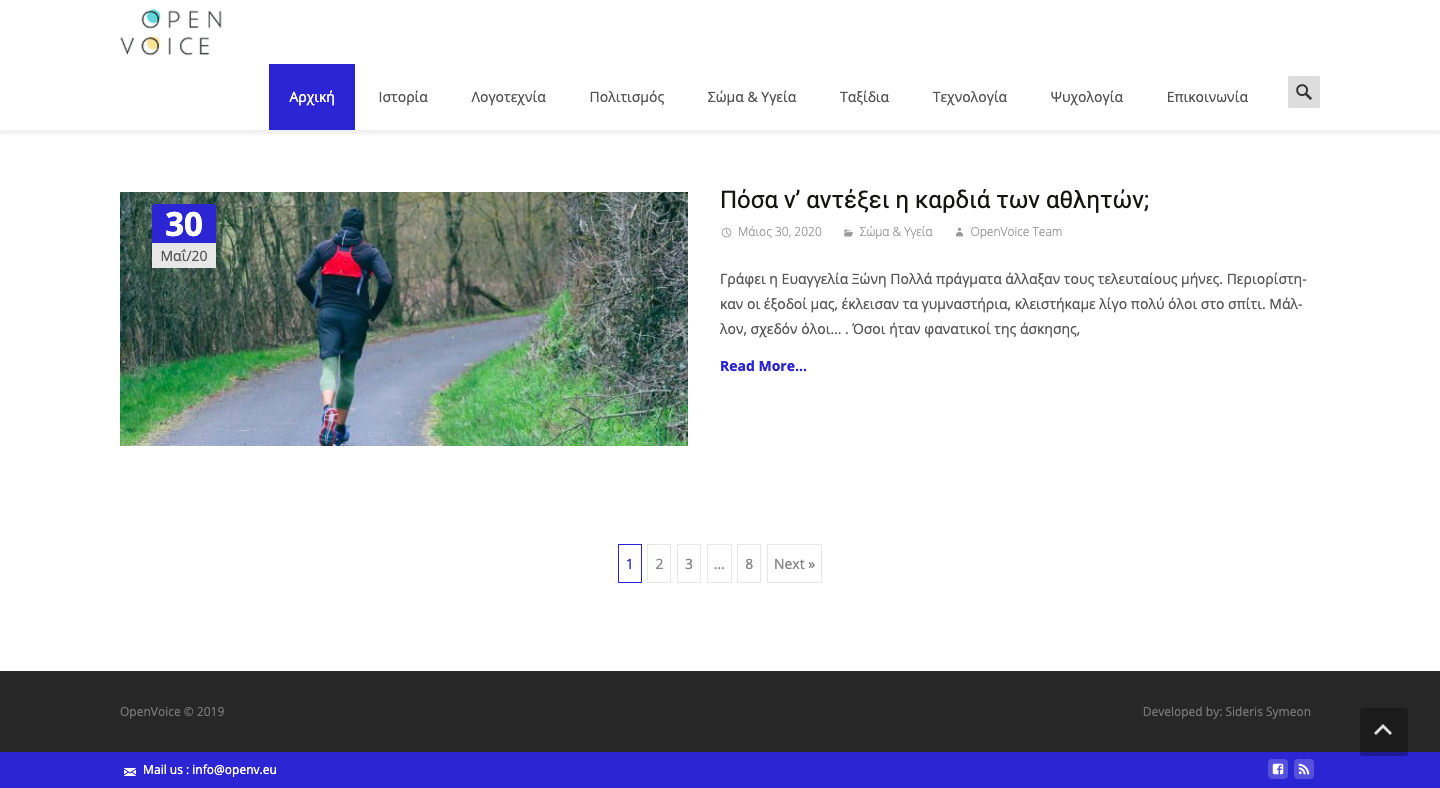Image resolution: width=1440 pixels, height=788 pixels.
Task: Open the Τεχνολογία menu item
Action: [x=969, y=97]
